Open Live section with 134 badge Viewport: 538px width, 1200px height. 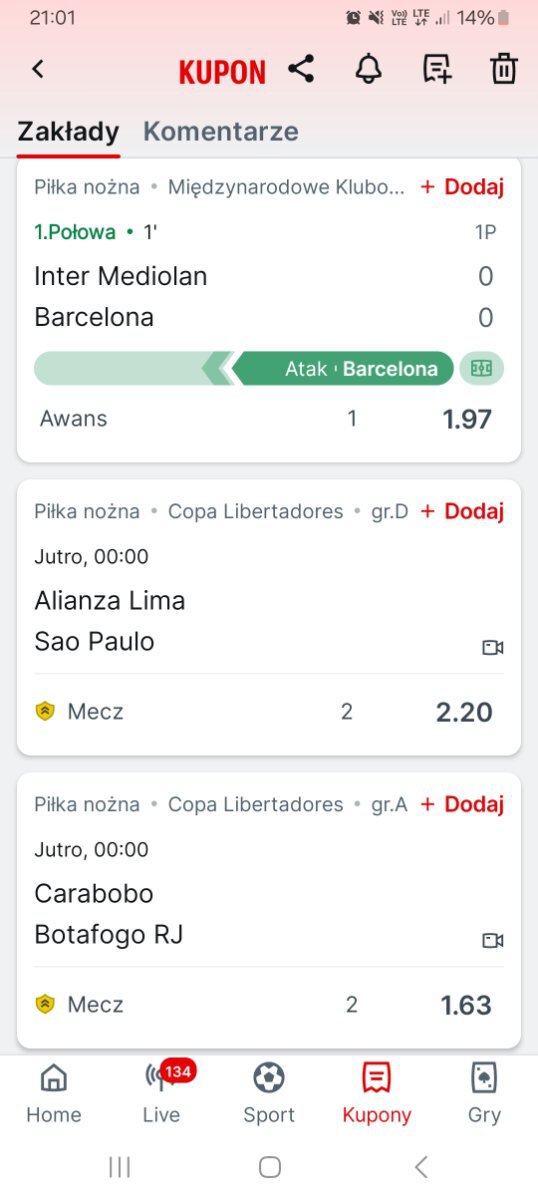pyautogui.click(x=161, y=1094)
